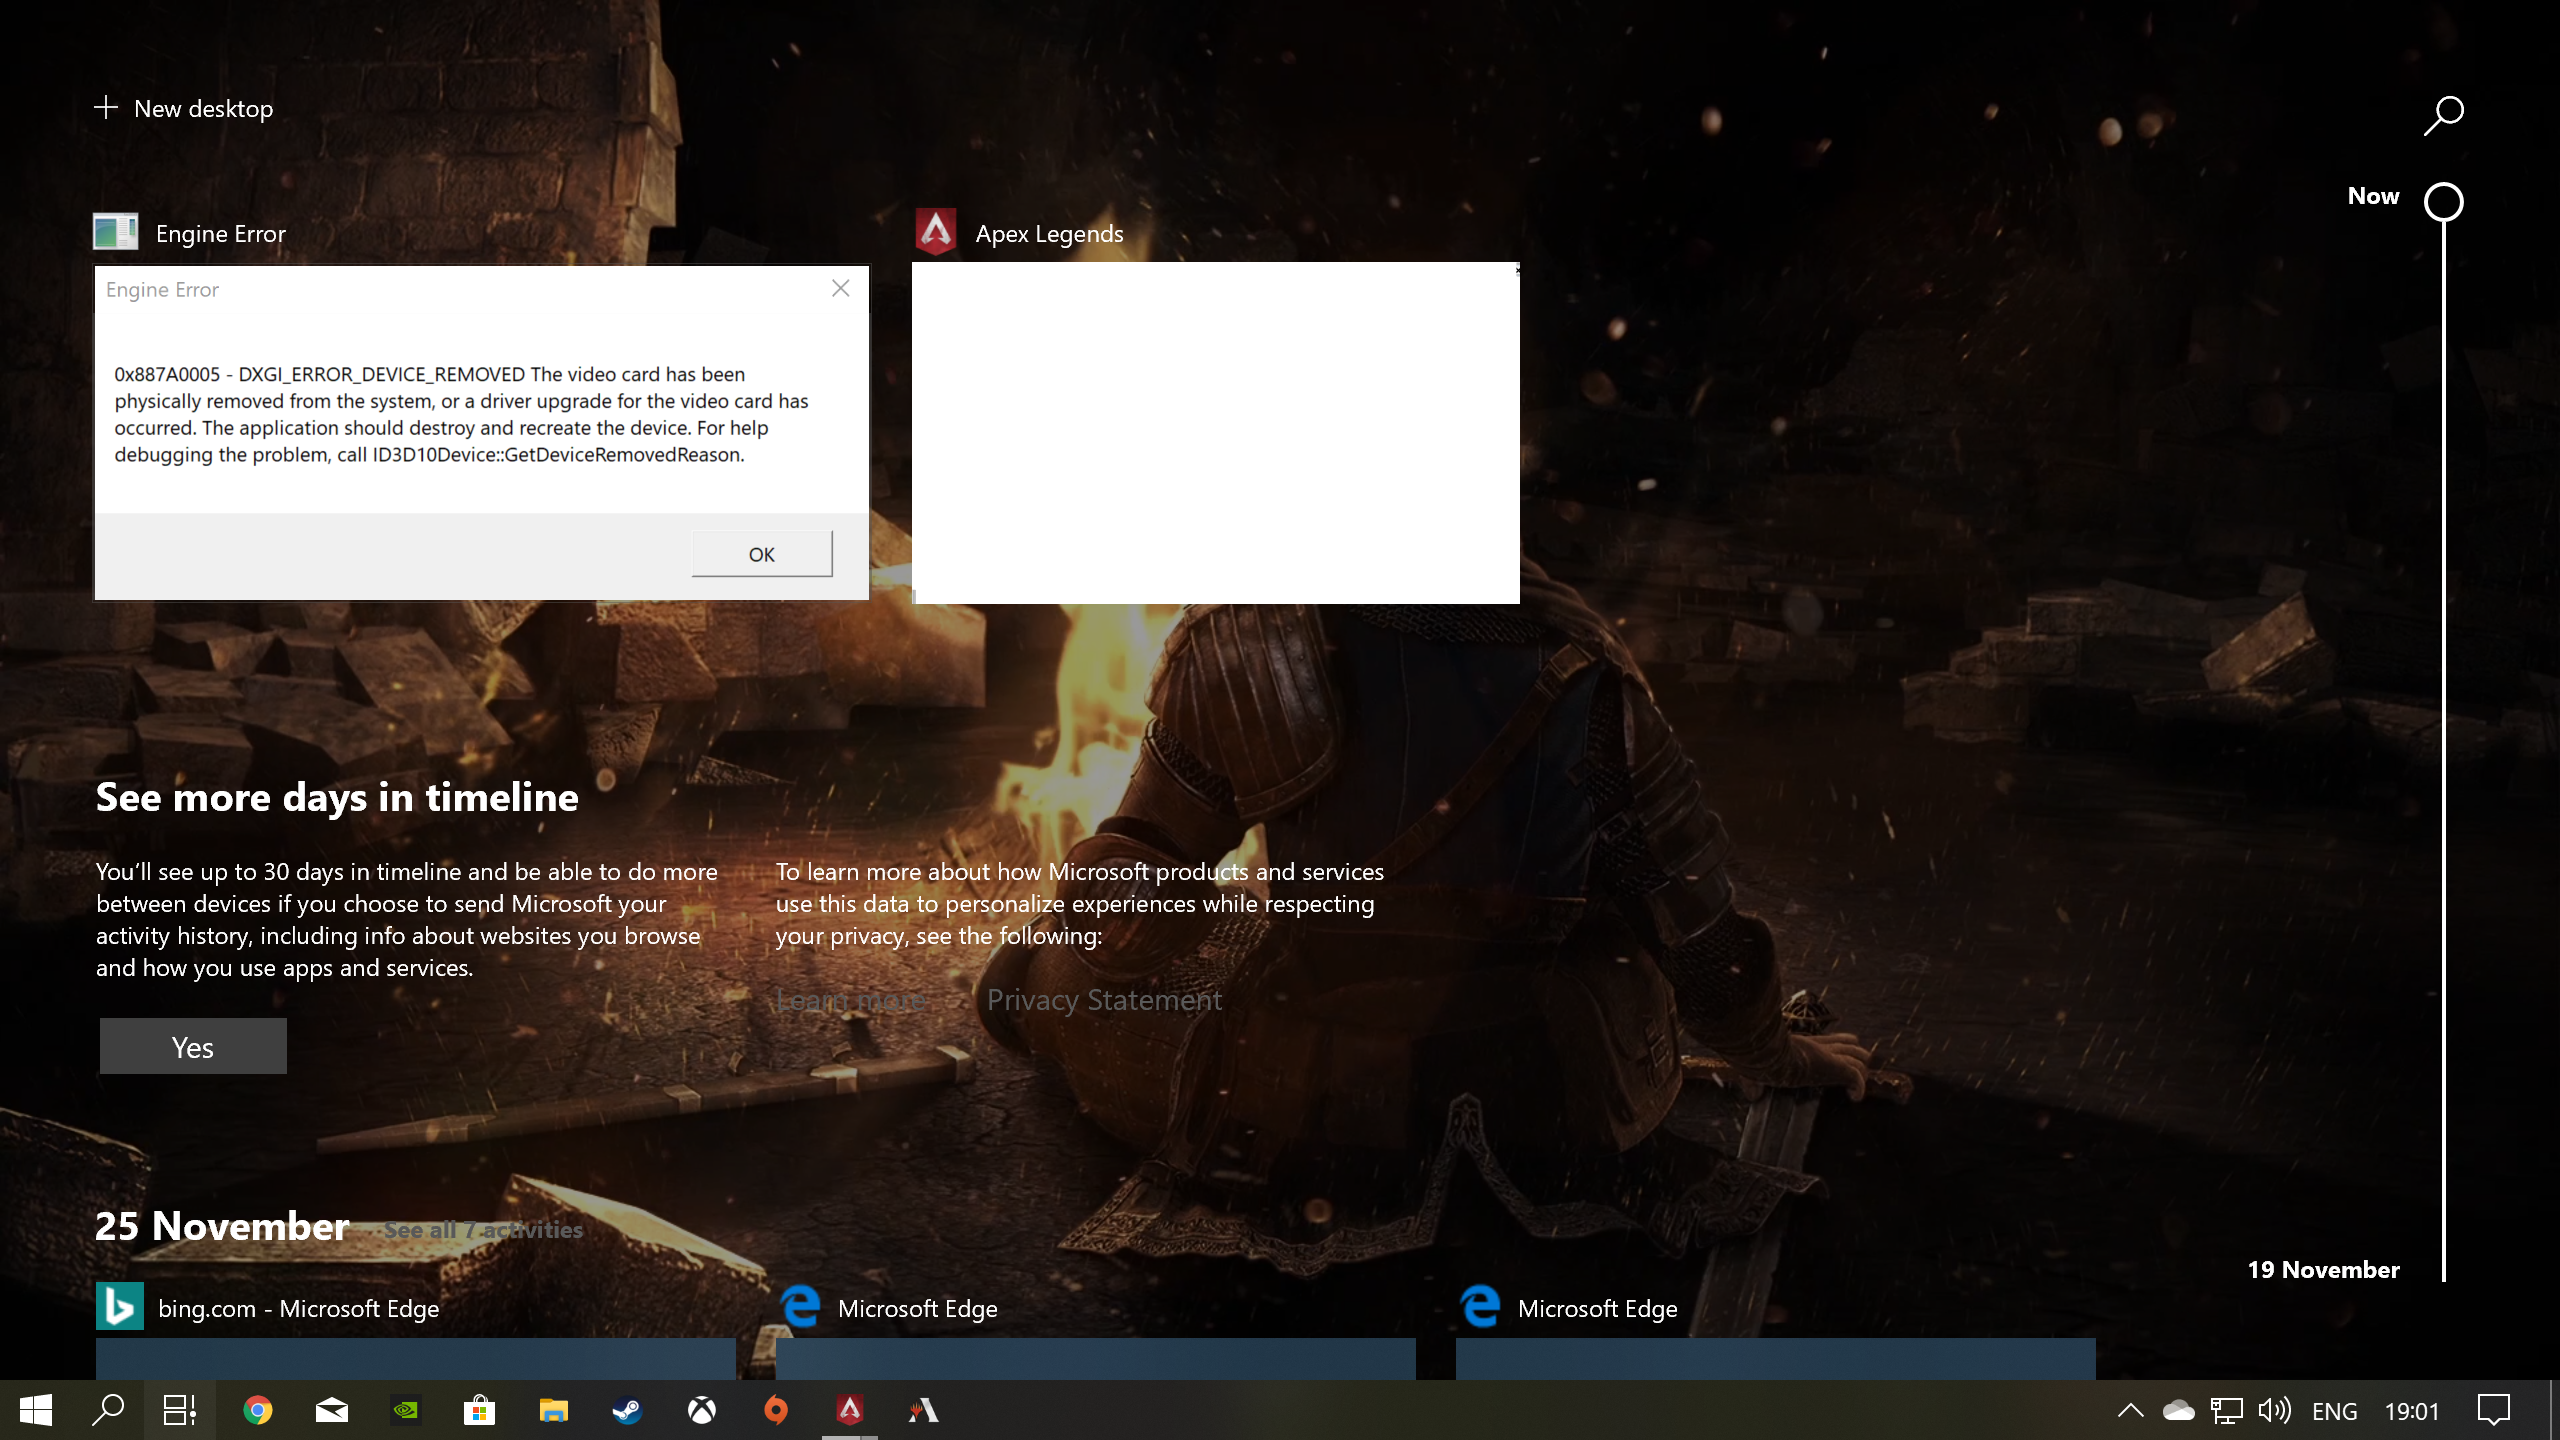The width and height of the screenshot is (2560, 1440).
Task: Add a New desktop
Action: coord(184,108)
